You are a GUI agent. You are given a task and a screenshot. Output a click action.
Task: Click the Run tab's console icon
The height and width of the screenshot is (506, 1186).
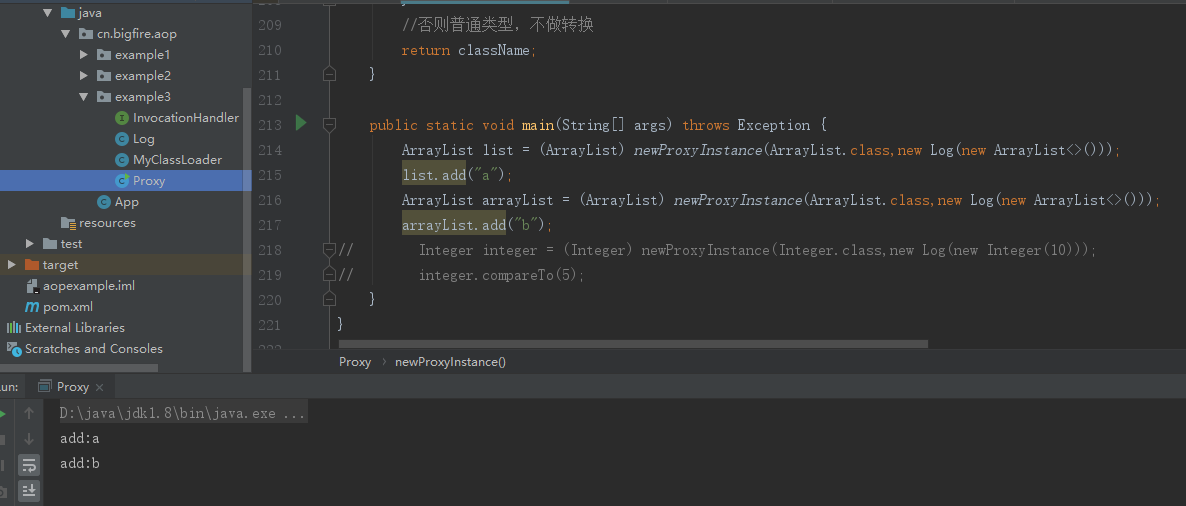pyautogui.click(x=45, y=386)
